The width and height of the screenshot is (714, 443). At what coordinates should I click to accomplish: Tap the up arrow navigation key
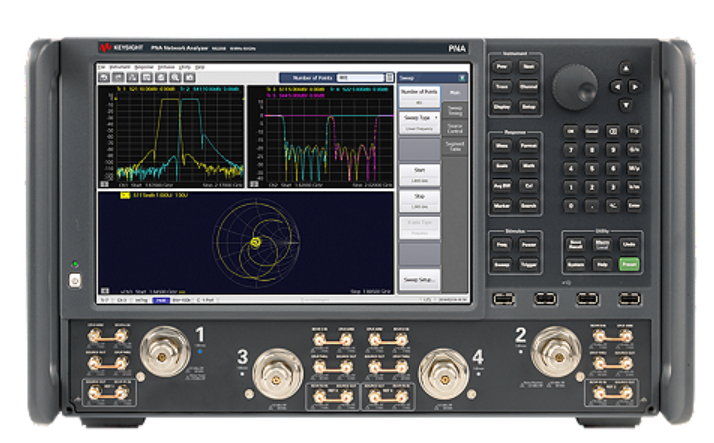pyautogui.click(x=626, y=68)
